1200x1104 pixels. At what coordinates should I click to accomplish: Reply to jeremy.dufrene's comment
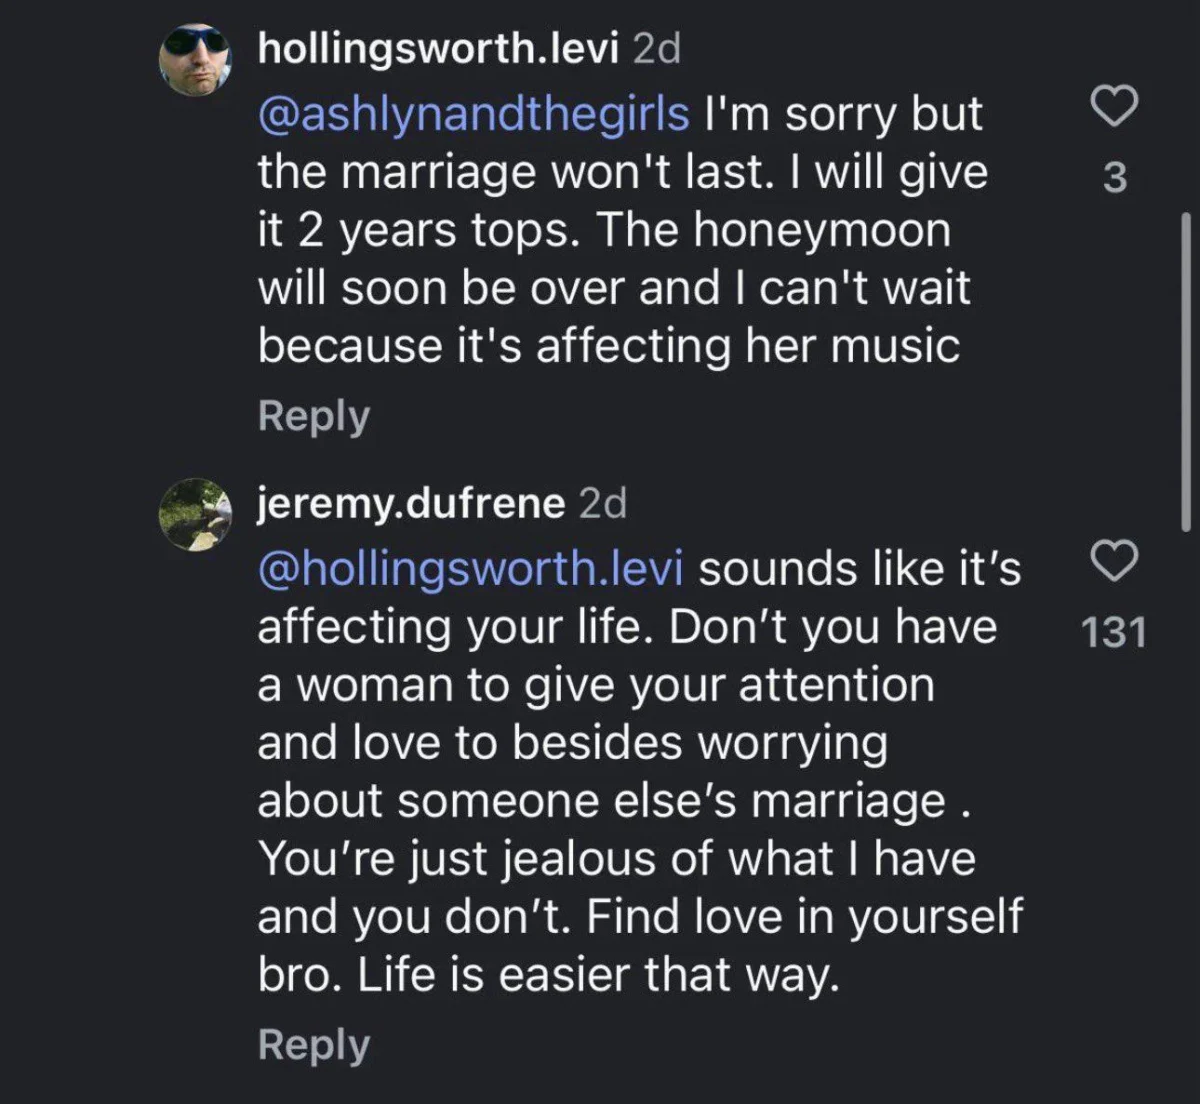point(313,1044)
